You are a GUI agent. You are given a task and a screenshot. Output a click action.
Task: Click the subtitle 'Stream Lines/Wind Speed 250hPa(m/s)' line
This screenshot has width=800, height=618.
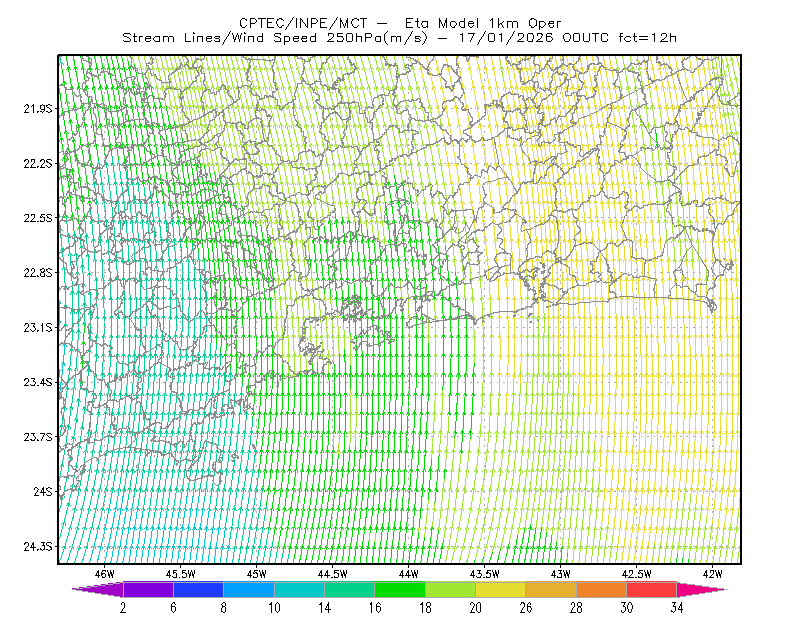coord(275,38)
